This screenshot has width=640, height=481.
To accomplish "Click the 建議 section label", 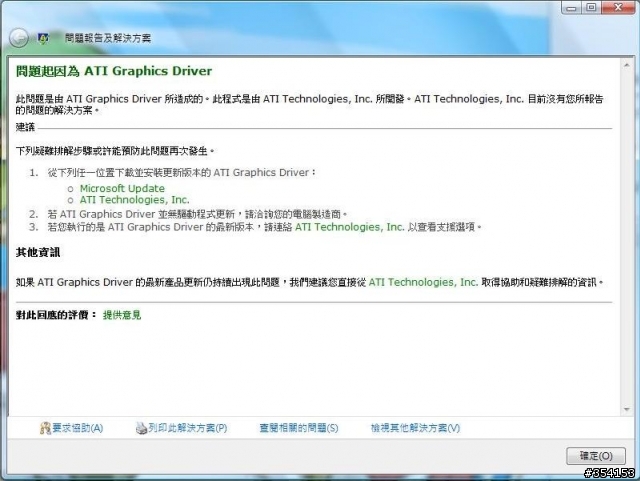I will coord(25,127).
